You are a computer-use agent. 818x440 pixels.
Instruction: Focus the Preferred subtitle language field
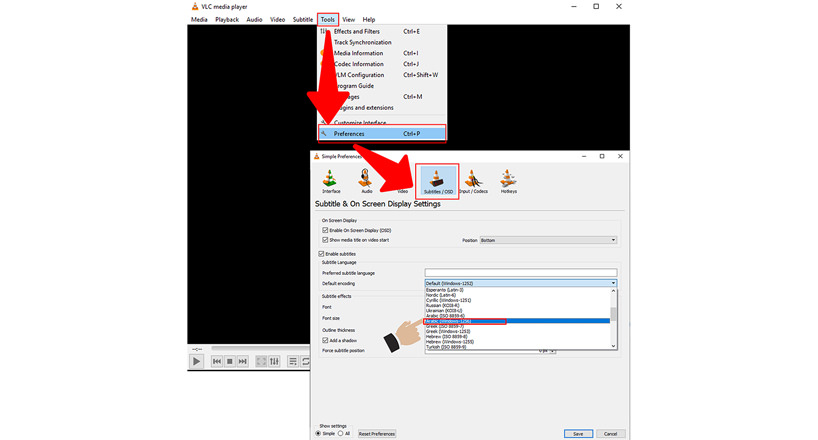pos(521,272)
